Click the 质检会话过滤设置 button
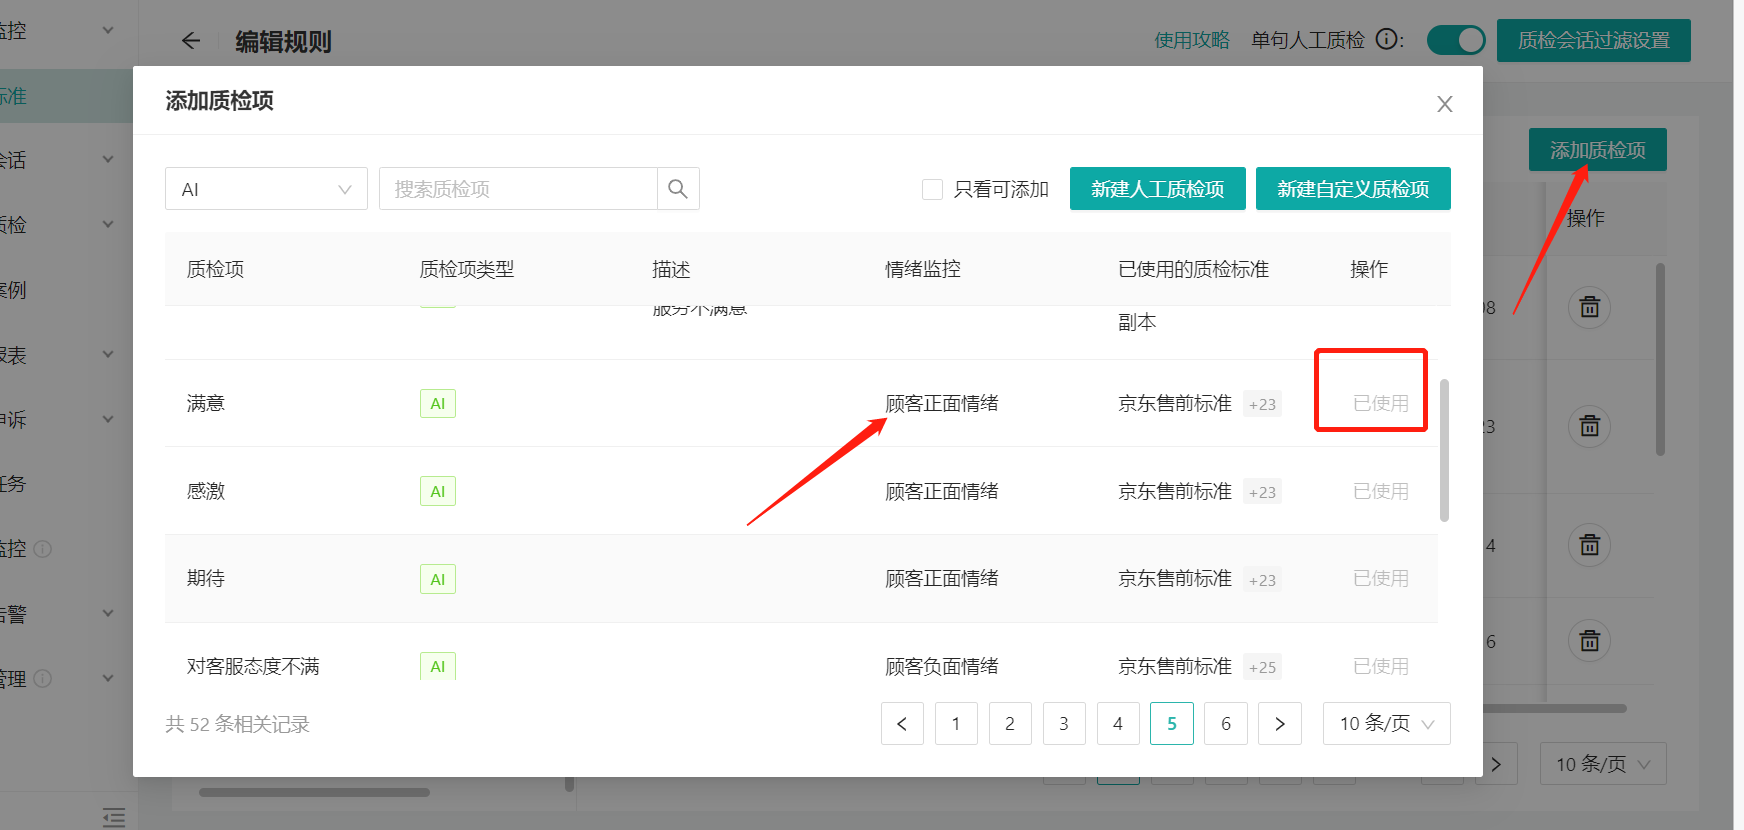The height and width of the screenshot is (830, 1744). [x=1594, y=40]
